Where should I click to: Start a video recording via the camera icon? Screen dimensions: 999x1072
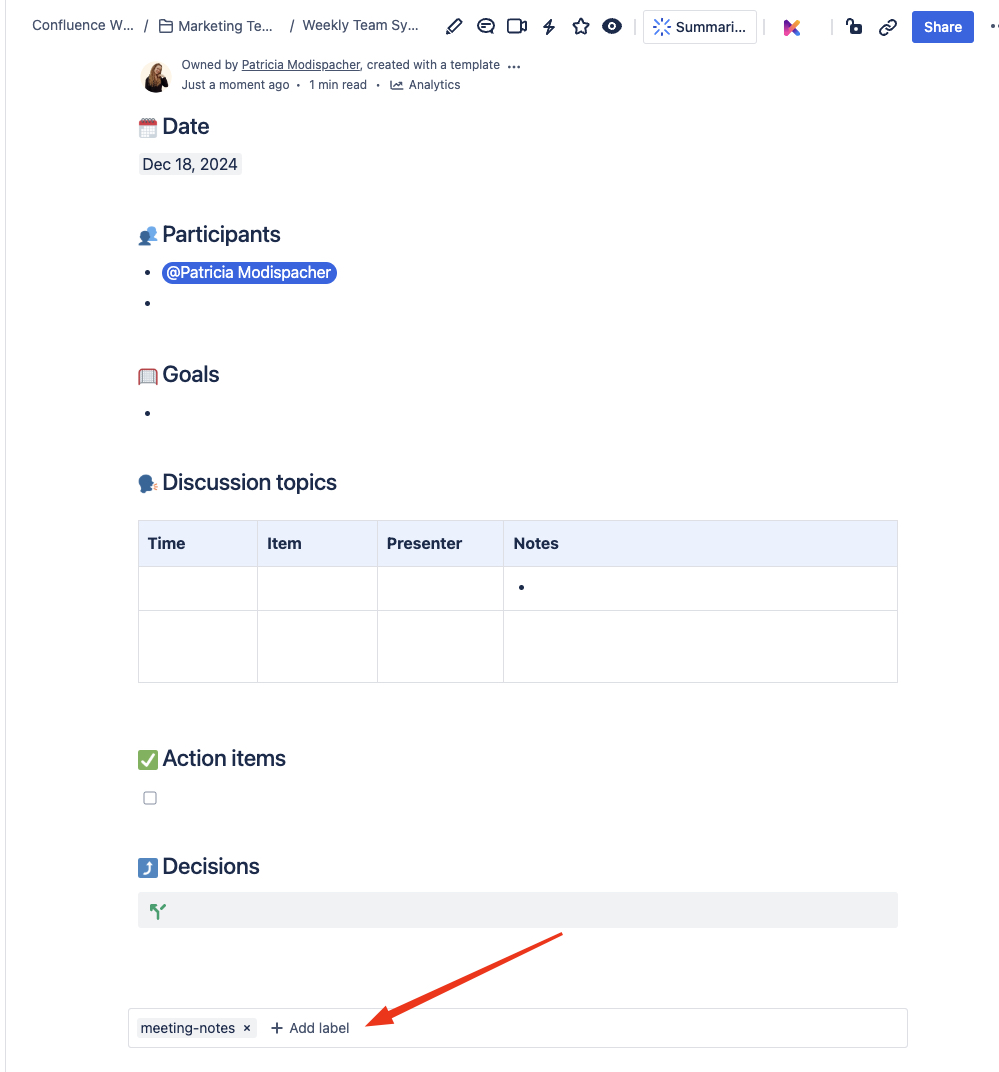516,26
